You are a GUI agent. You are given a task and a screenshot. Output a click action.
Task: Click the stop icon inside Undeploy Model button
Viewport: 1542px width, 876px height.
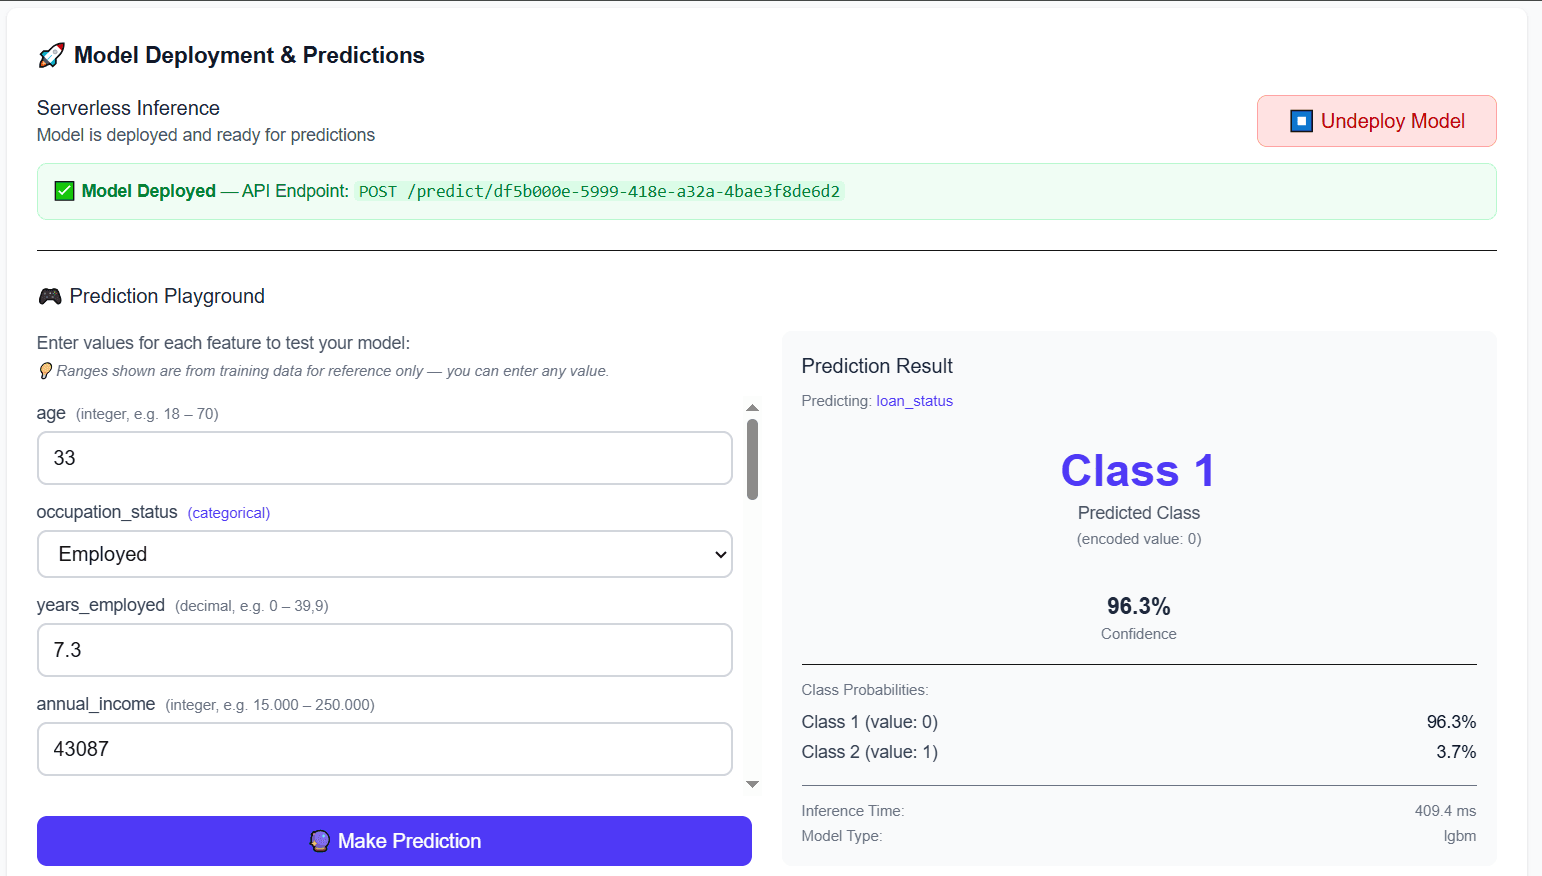pos(1300,120)
